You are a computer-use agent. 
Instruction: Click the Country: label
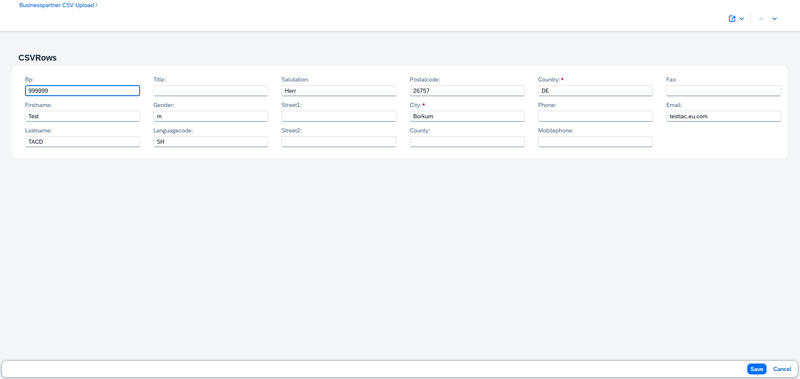[549, 80]
